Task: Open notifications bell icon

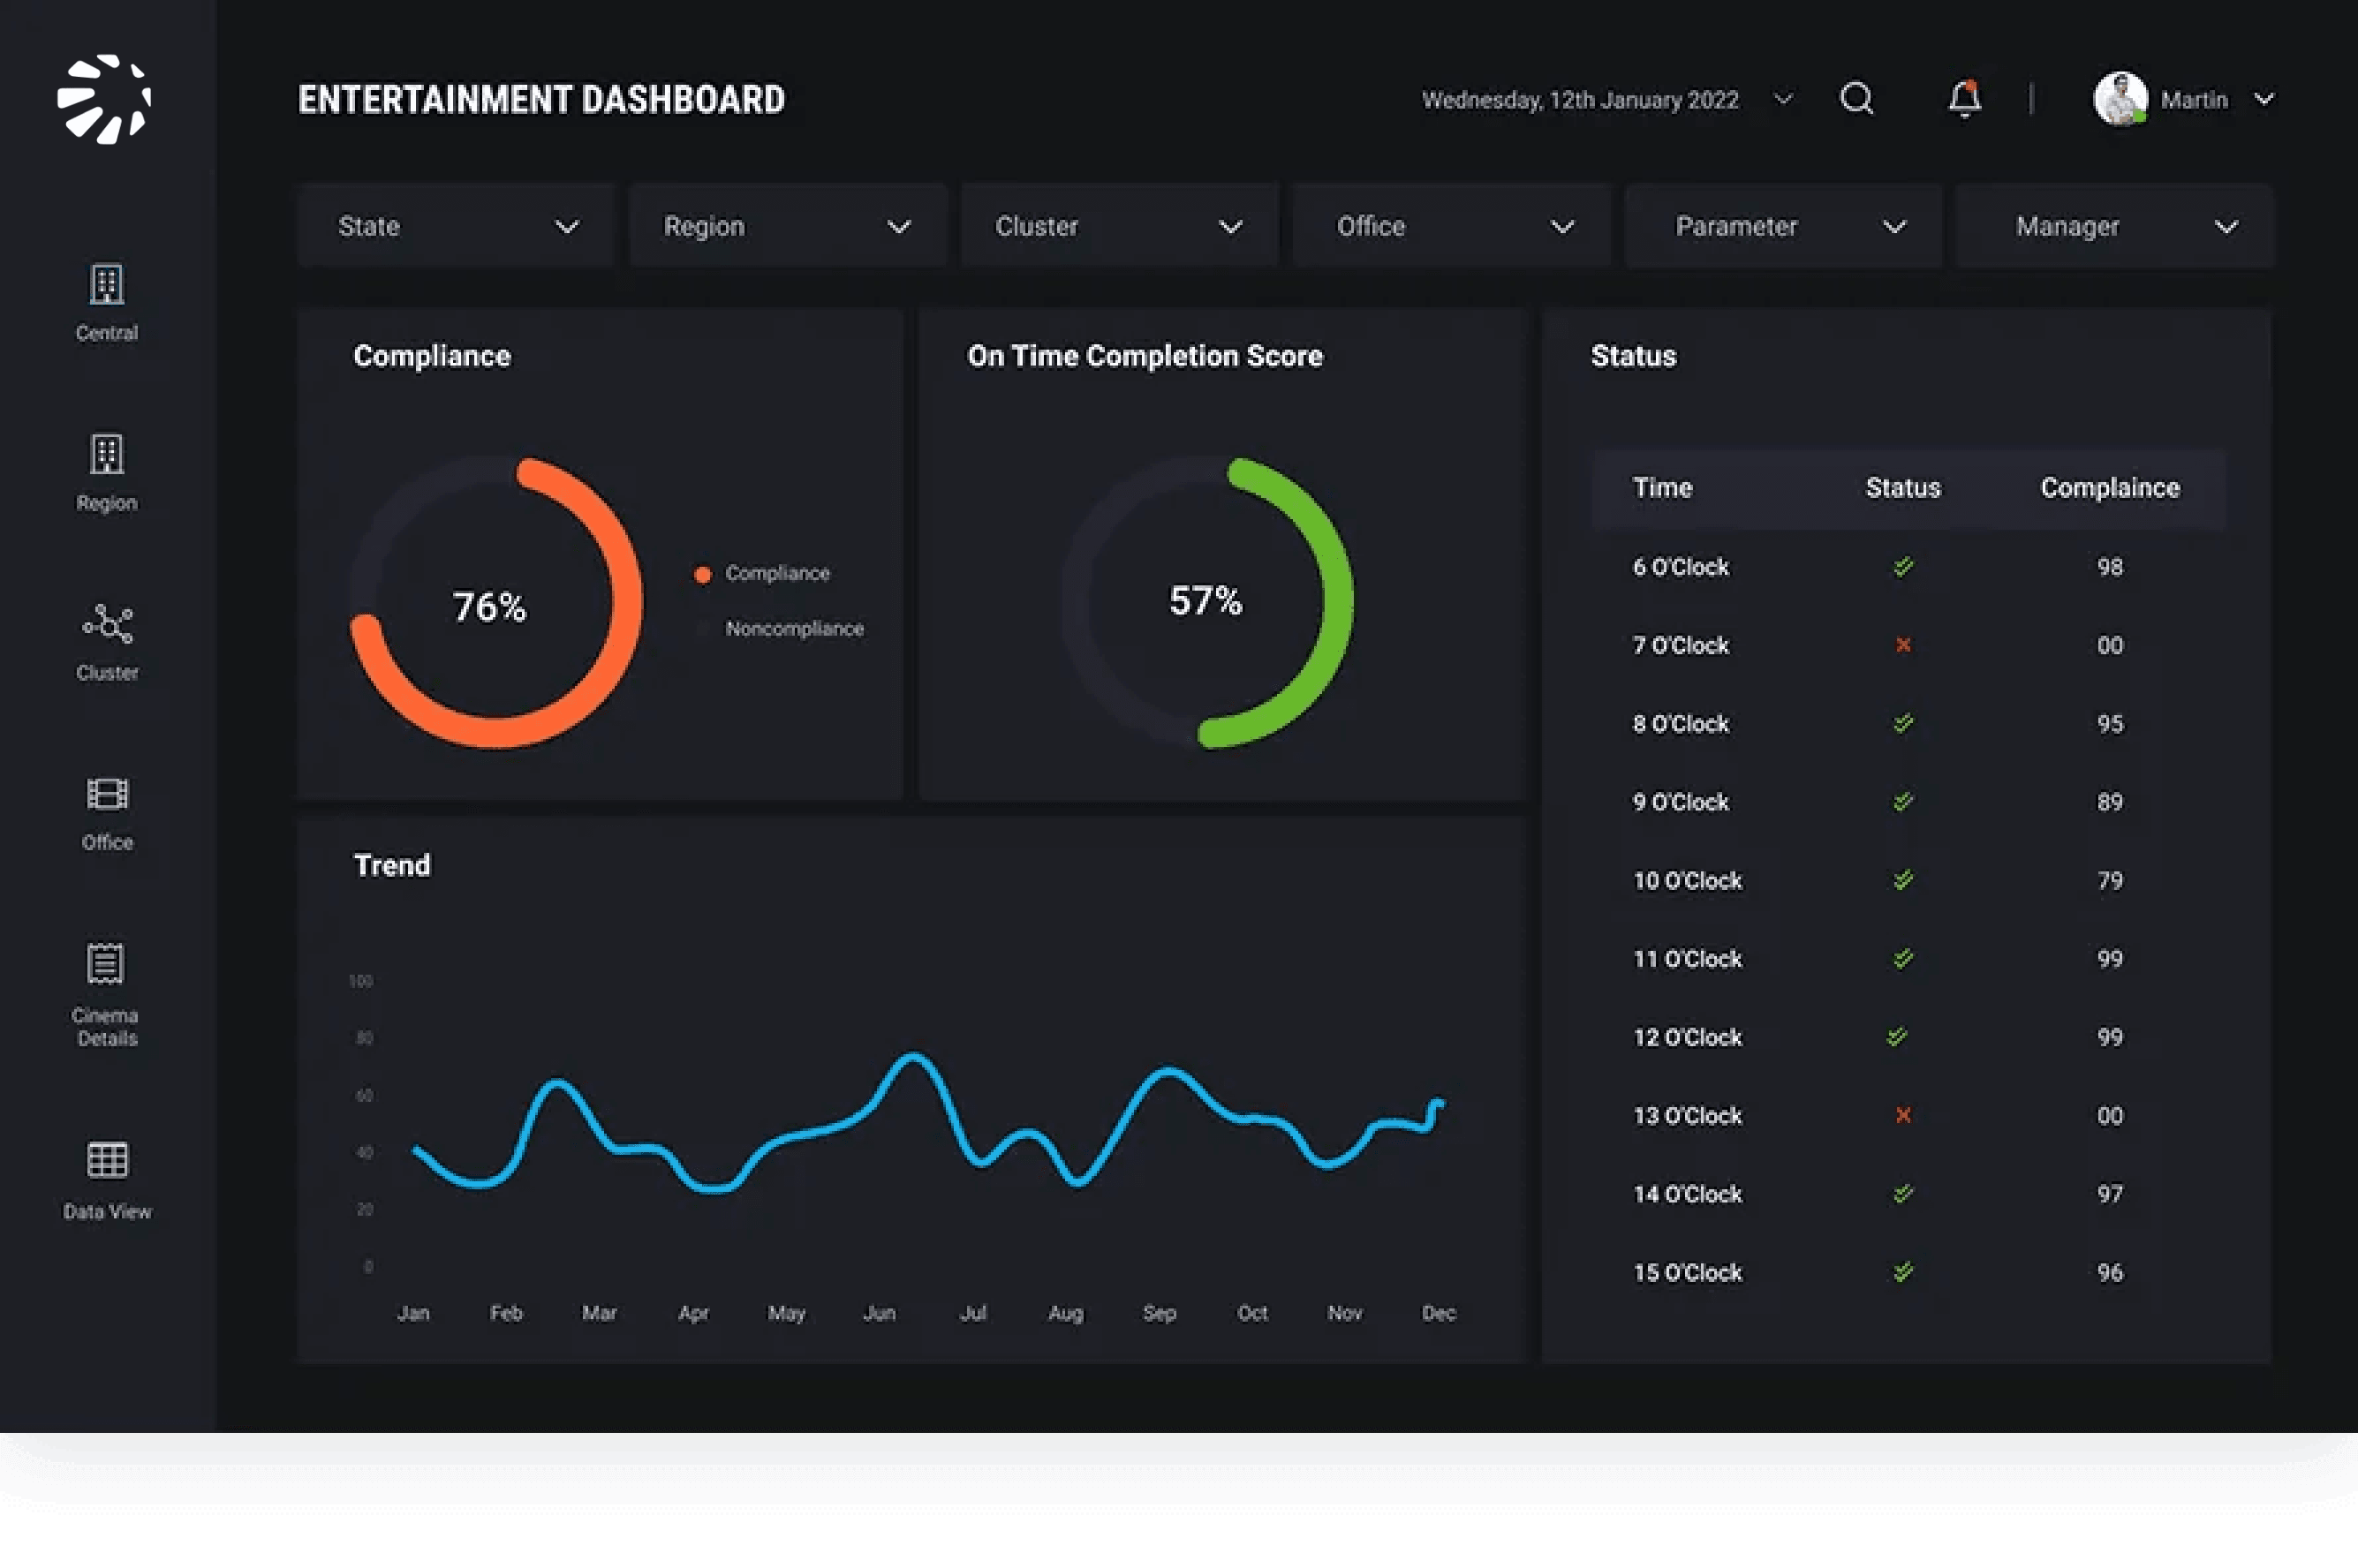Action: click(1964, 99)
